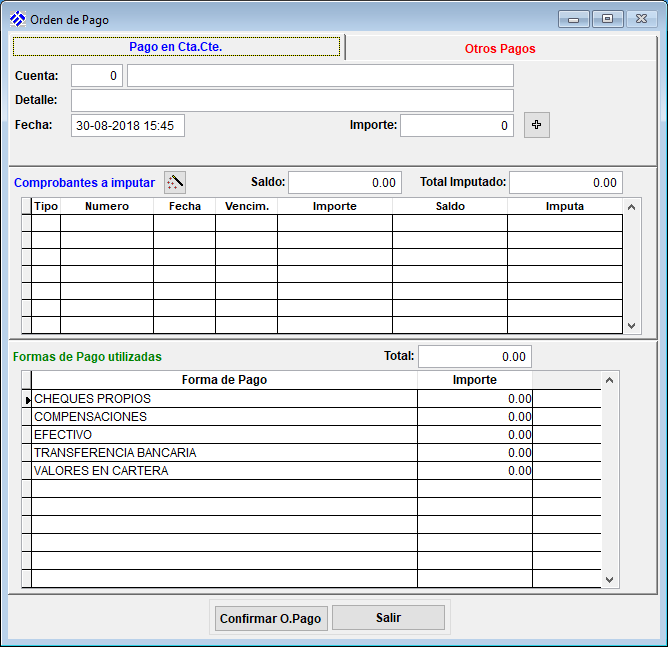Select the CHEQUES PROPIOS payment row
Screen dimensions: 668x647
[x=224, y=399]
